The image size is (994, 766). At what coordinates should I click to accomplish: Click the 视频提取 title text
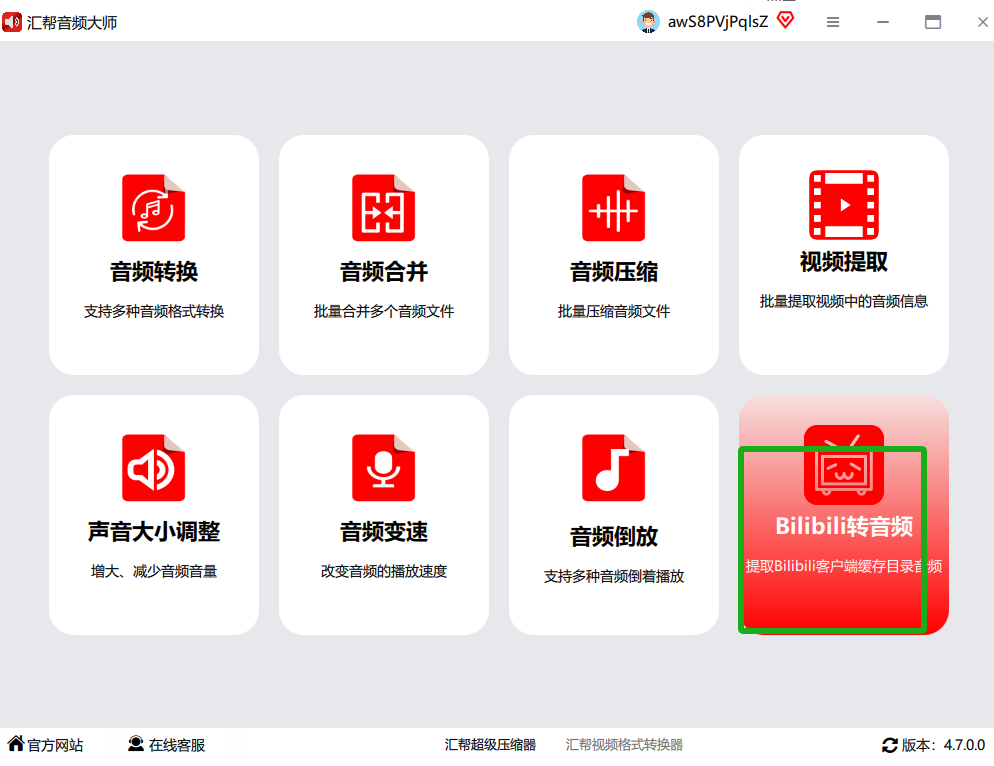tap(844, 261)
